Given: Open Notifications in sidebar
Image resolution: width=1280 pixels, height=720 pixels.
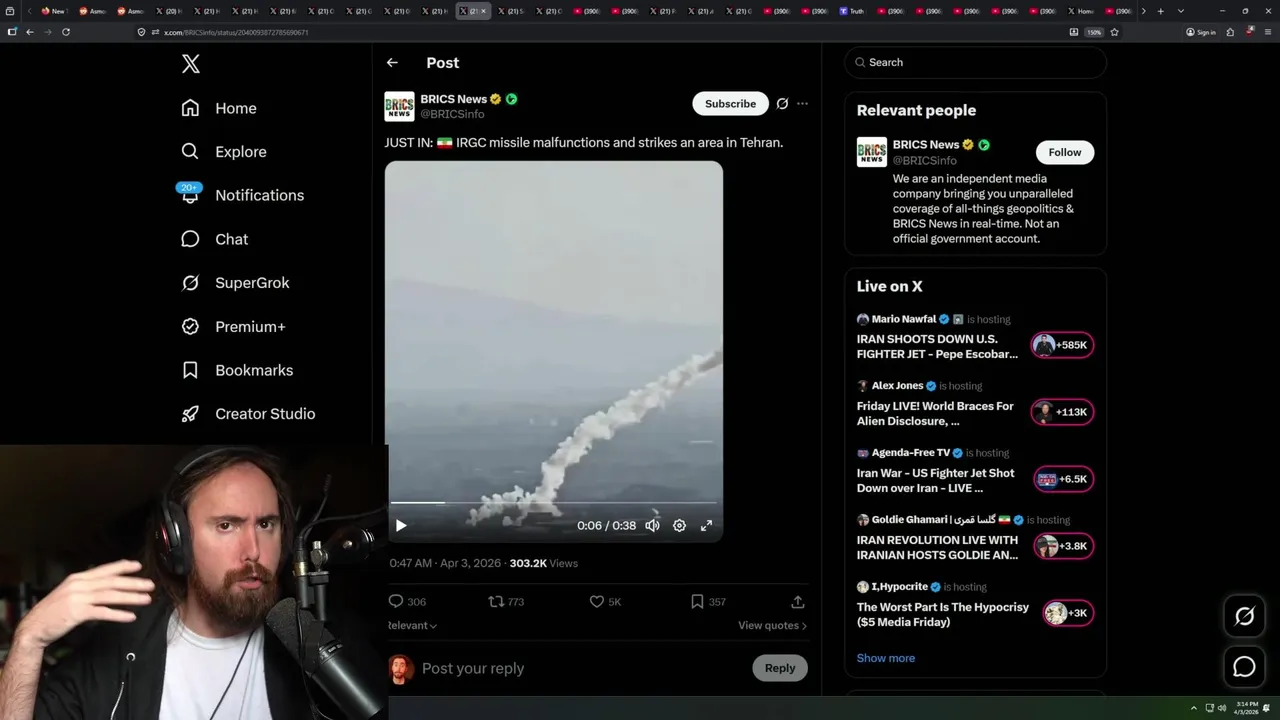Looking at the screenshot, I should [242, 195].
